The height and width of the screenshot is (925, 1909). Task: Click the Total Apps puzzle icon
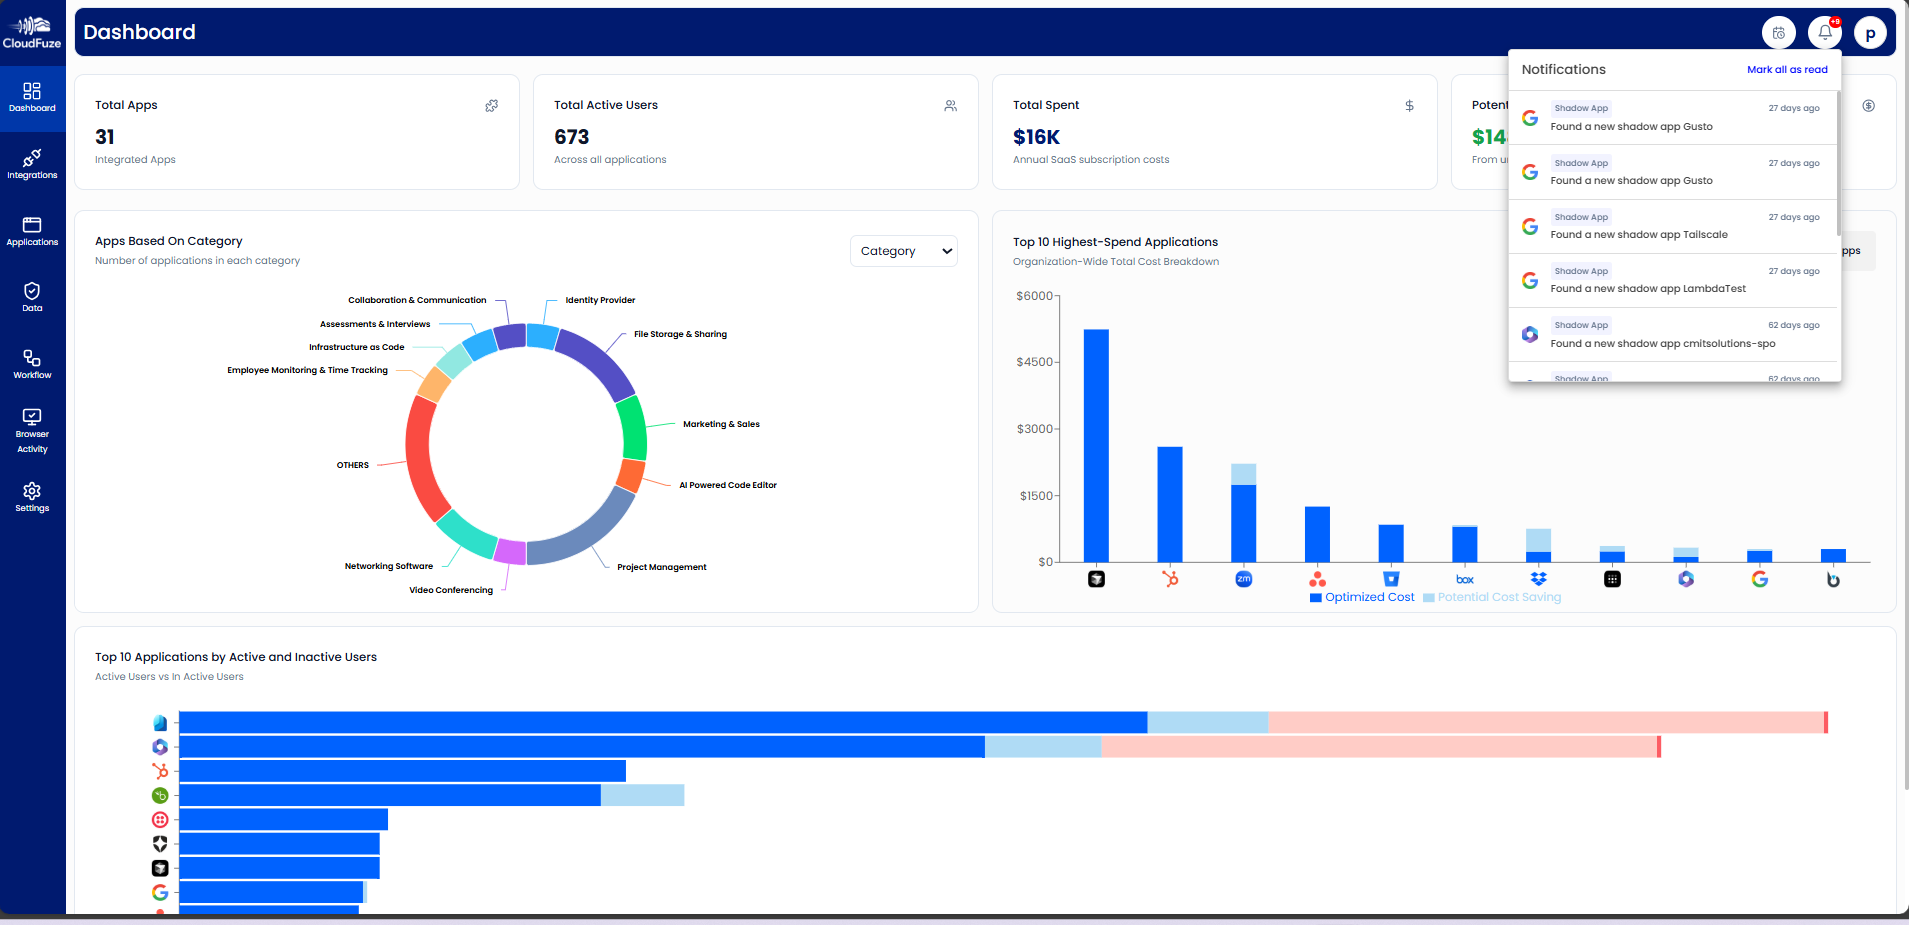[491, 106]
